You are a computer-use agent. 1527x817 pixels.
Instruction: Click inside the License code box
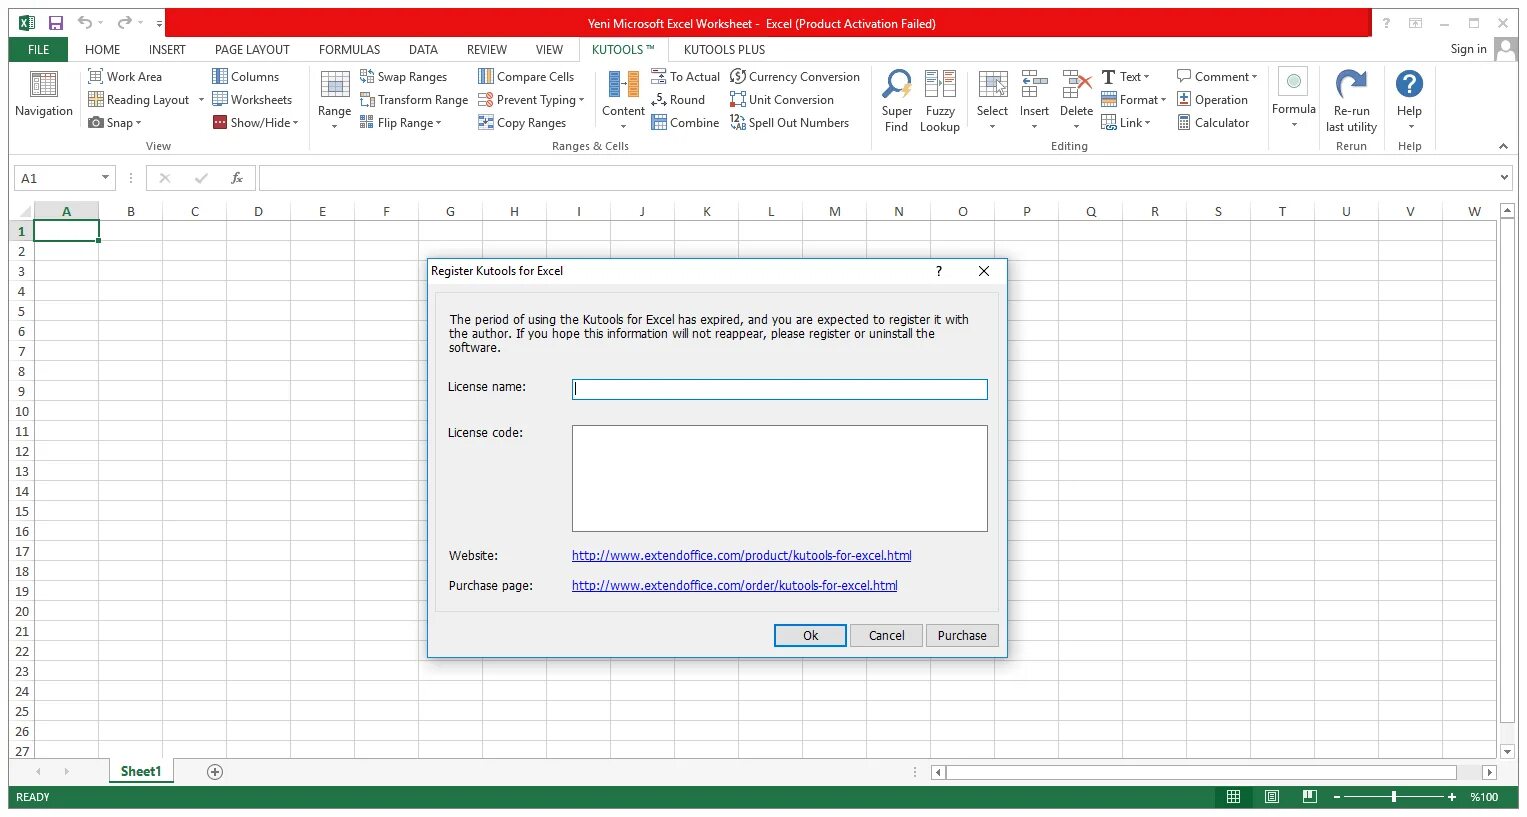coord(779,478)
